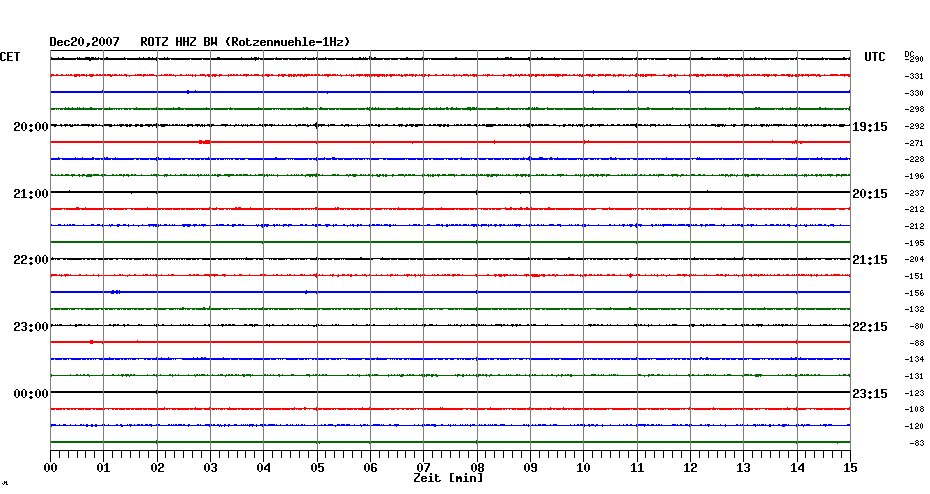Click the station title ROTZ HHZ BW (Rotzenmuehle-1Hz)
Viewport: 930px width, 494px height.
(x=245, y=42)
